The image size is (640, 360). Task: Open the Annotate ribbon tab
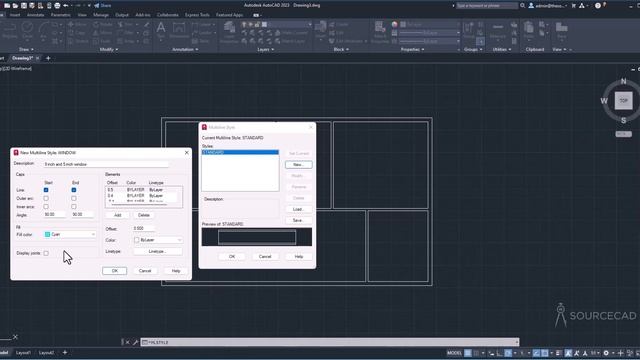[36, 15]
